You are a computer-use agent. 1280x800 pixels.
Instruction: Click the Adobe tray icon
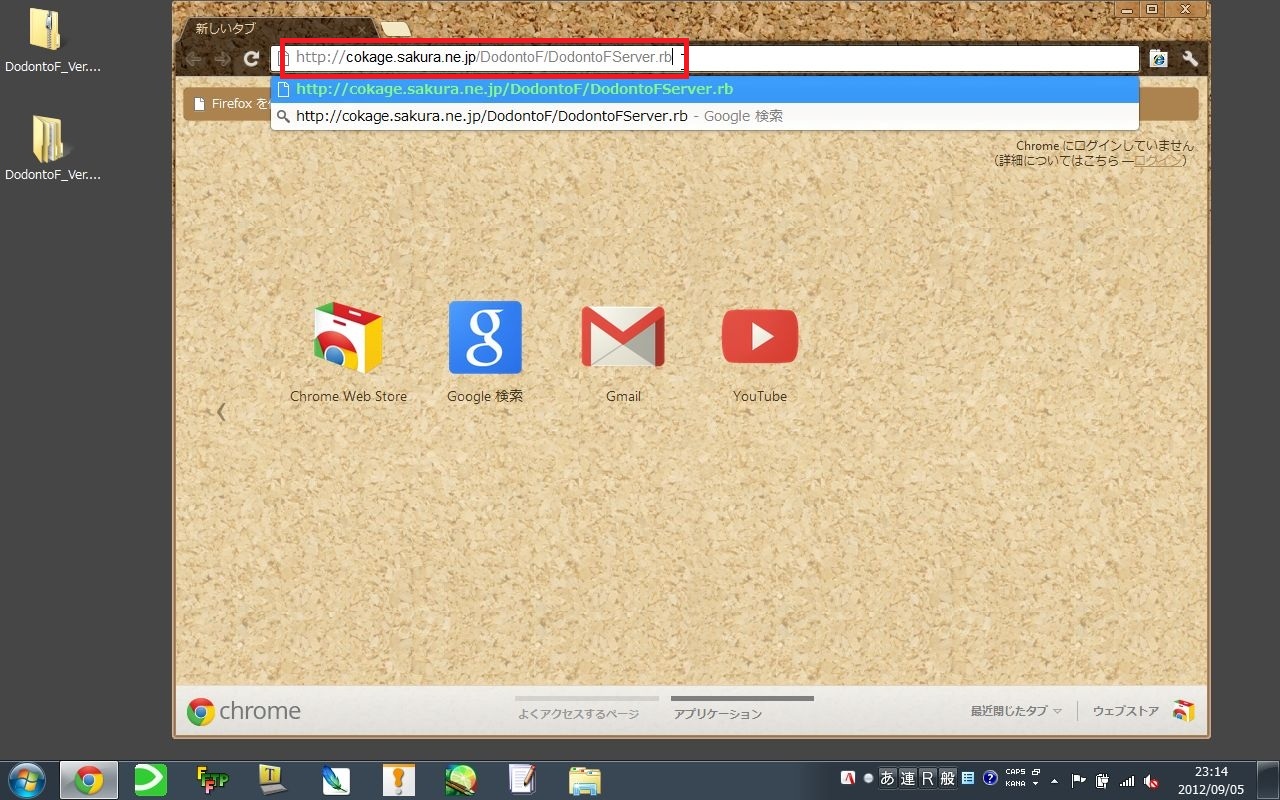(848, 779)
